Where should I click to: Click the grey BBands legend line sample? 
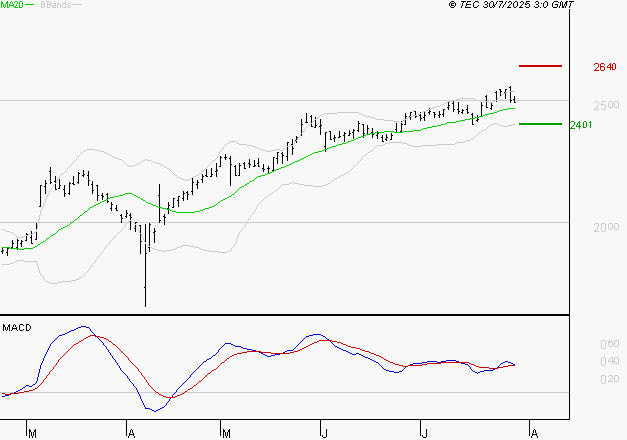(76, 5)
